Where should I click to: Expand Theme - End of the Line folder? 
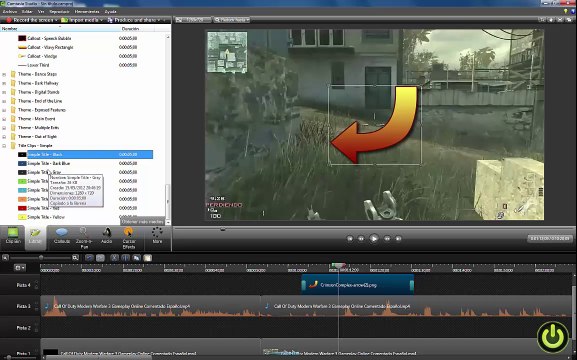[4, 101]
